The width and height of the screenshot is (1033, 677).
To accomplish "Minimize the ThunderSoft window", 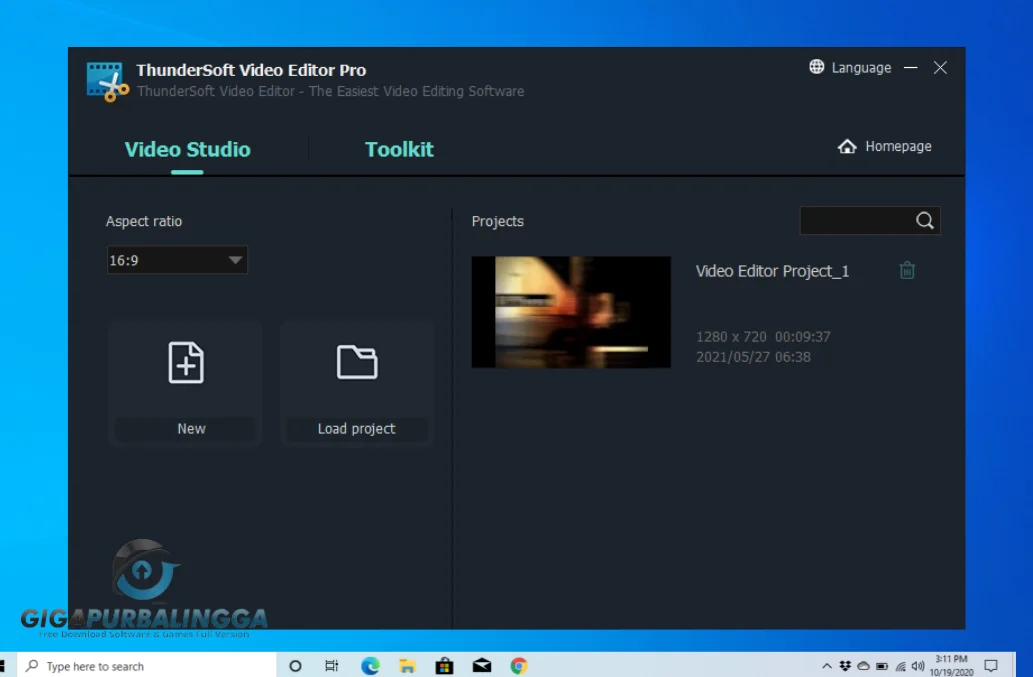I will [910, 68].
